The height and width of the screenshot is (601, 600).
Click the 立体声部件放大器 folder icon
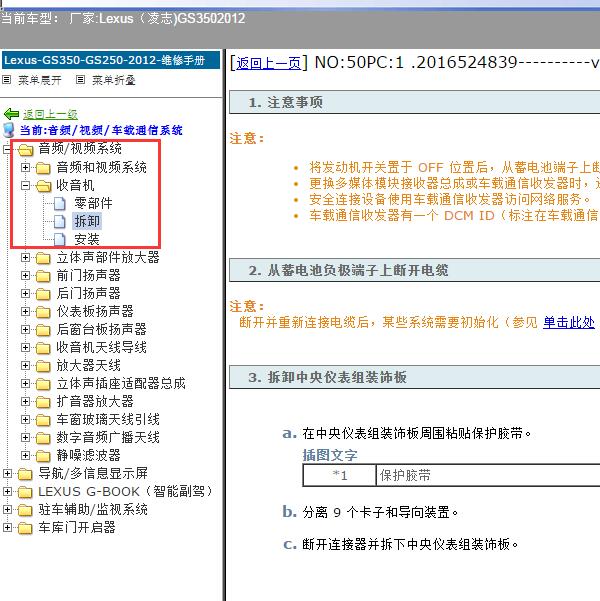43,258
